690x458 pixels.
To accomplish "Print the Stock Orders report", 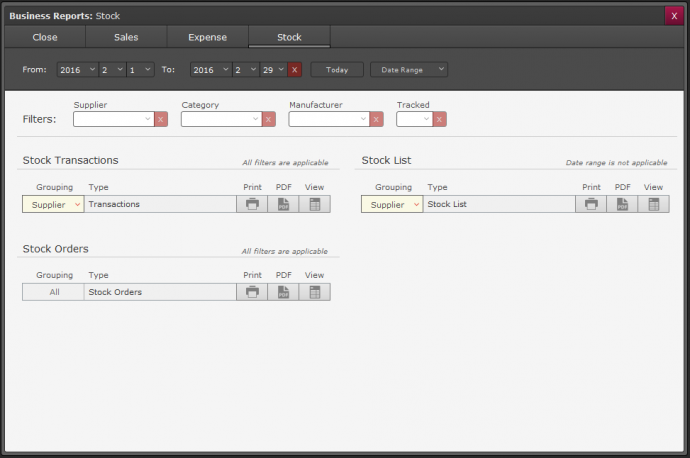I will pyautogui.click(x=252, y=292).
